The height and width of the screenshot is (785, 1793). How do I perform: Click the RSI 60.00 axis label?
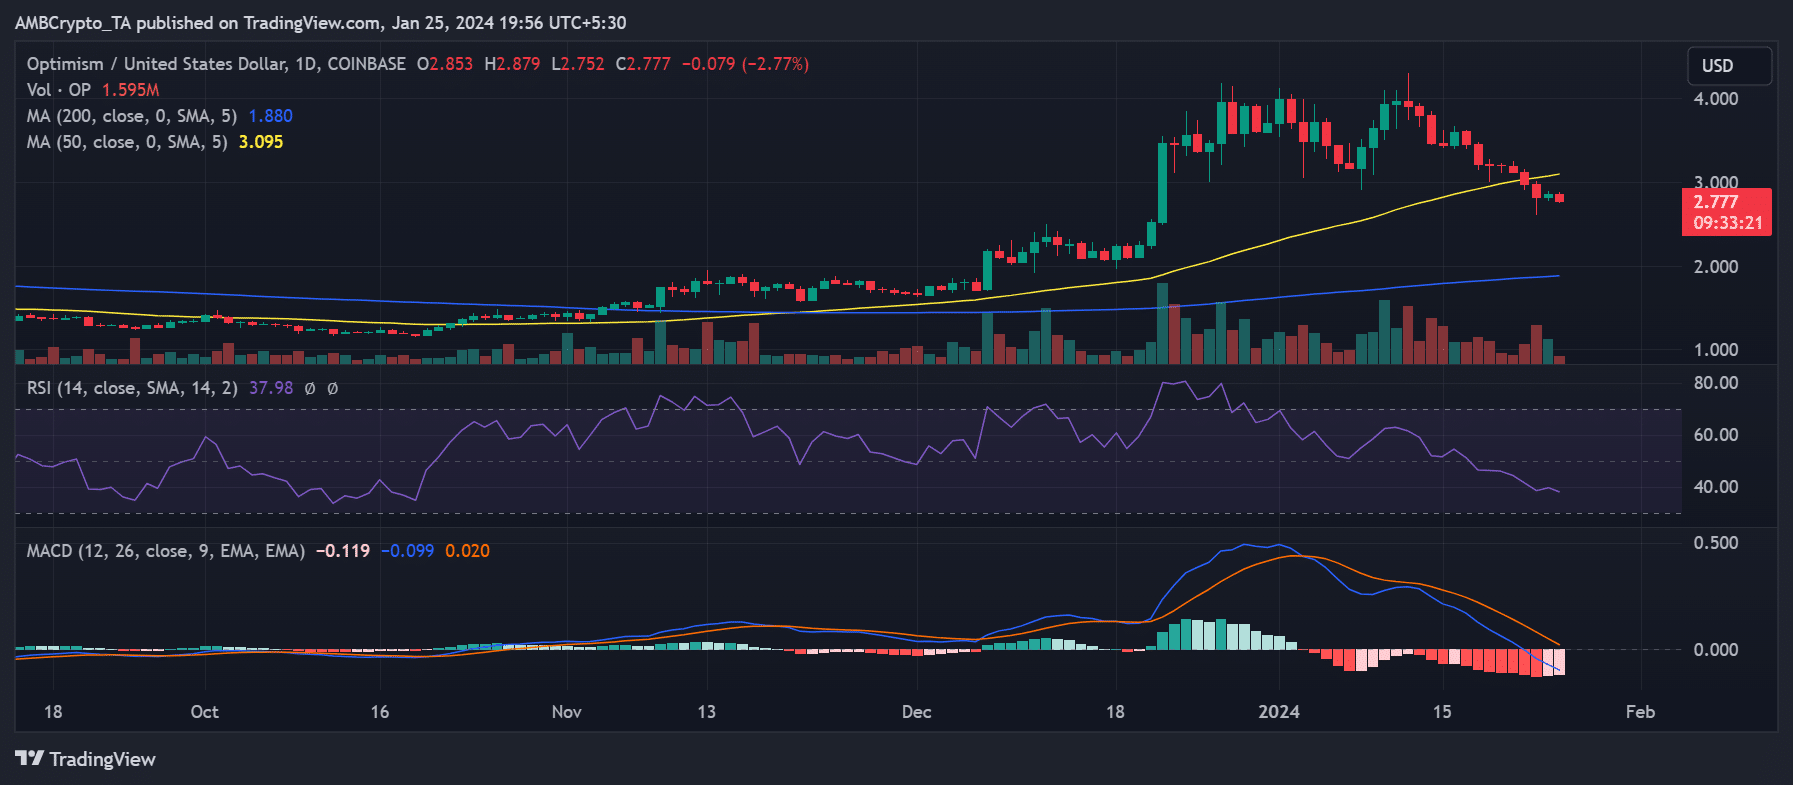coord(1716,435)
